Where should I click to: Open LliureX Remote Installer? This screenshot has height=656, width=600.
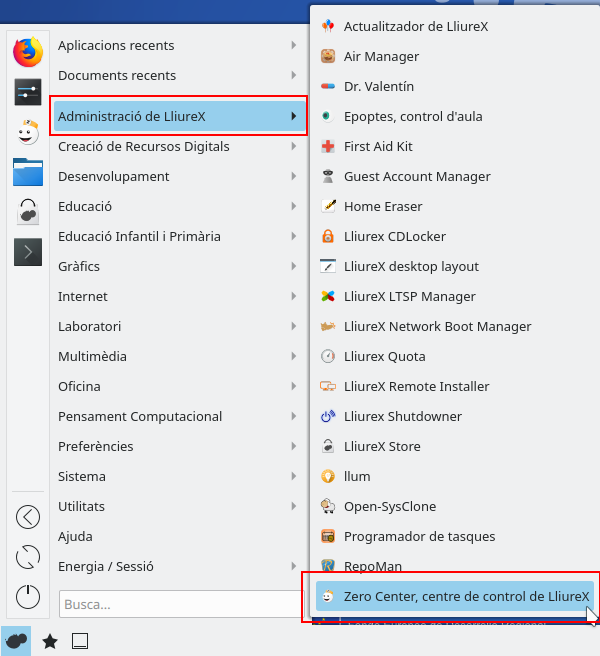[x=416, y=386]
